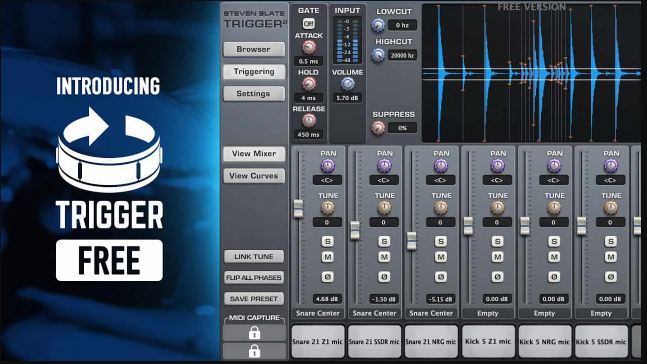This screenshot has width=647, height=364.
Task: Click the Save Preset button
Action: click(254, 298)
